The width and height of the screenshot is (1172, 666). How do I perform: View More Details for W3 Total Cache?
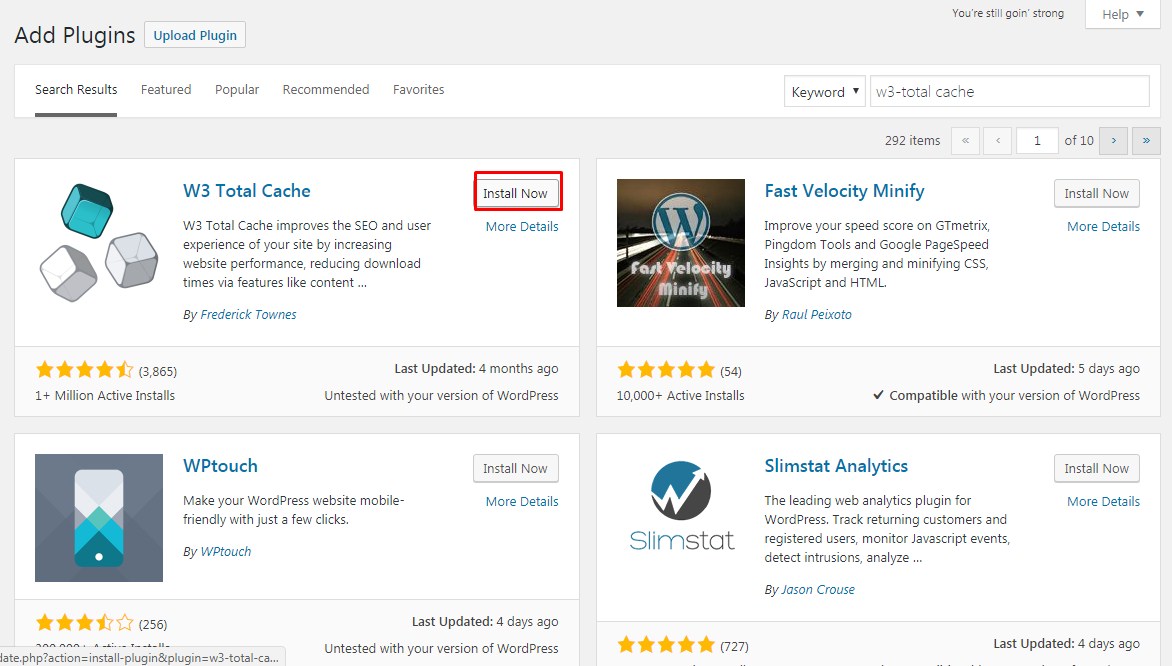[522, 226]
